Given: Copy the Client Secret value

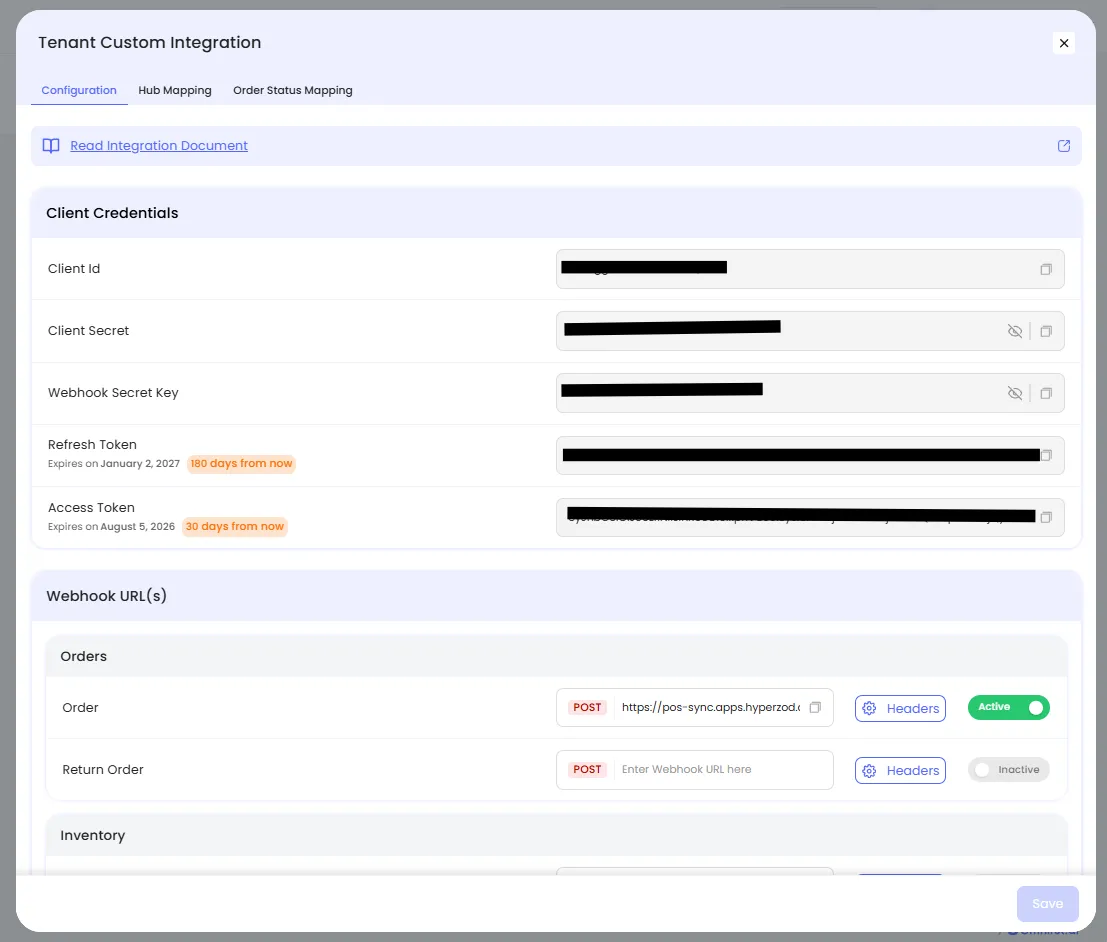Looking at the screenshot, I should (1046, 331).
